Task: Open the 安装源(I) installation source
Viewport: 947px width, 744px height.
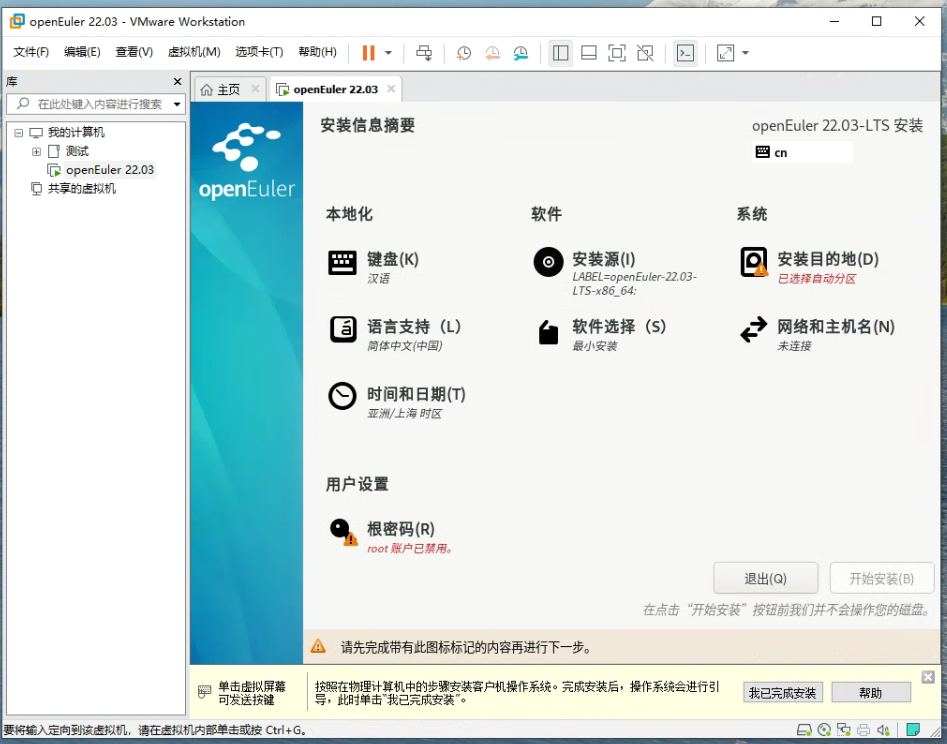Action: 616,272
